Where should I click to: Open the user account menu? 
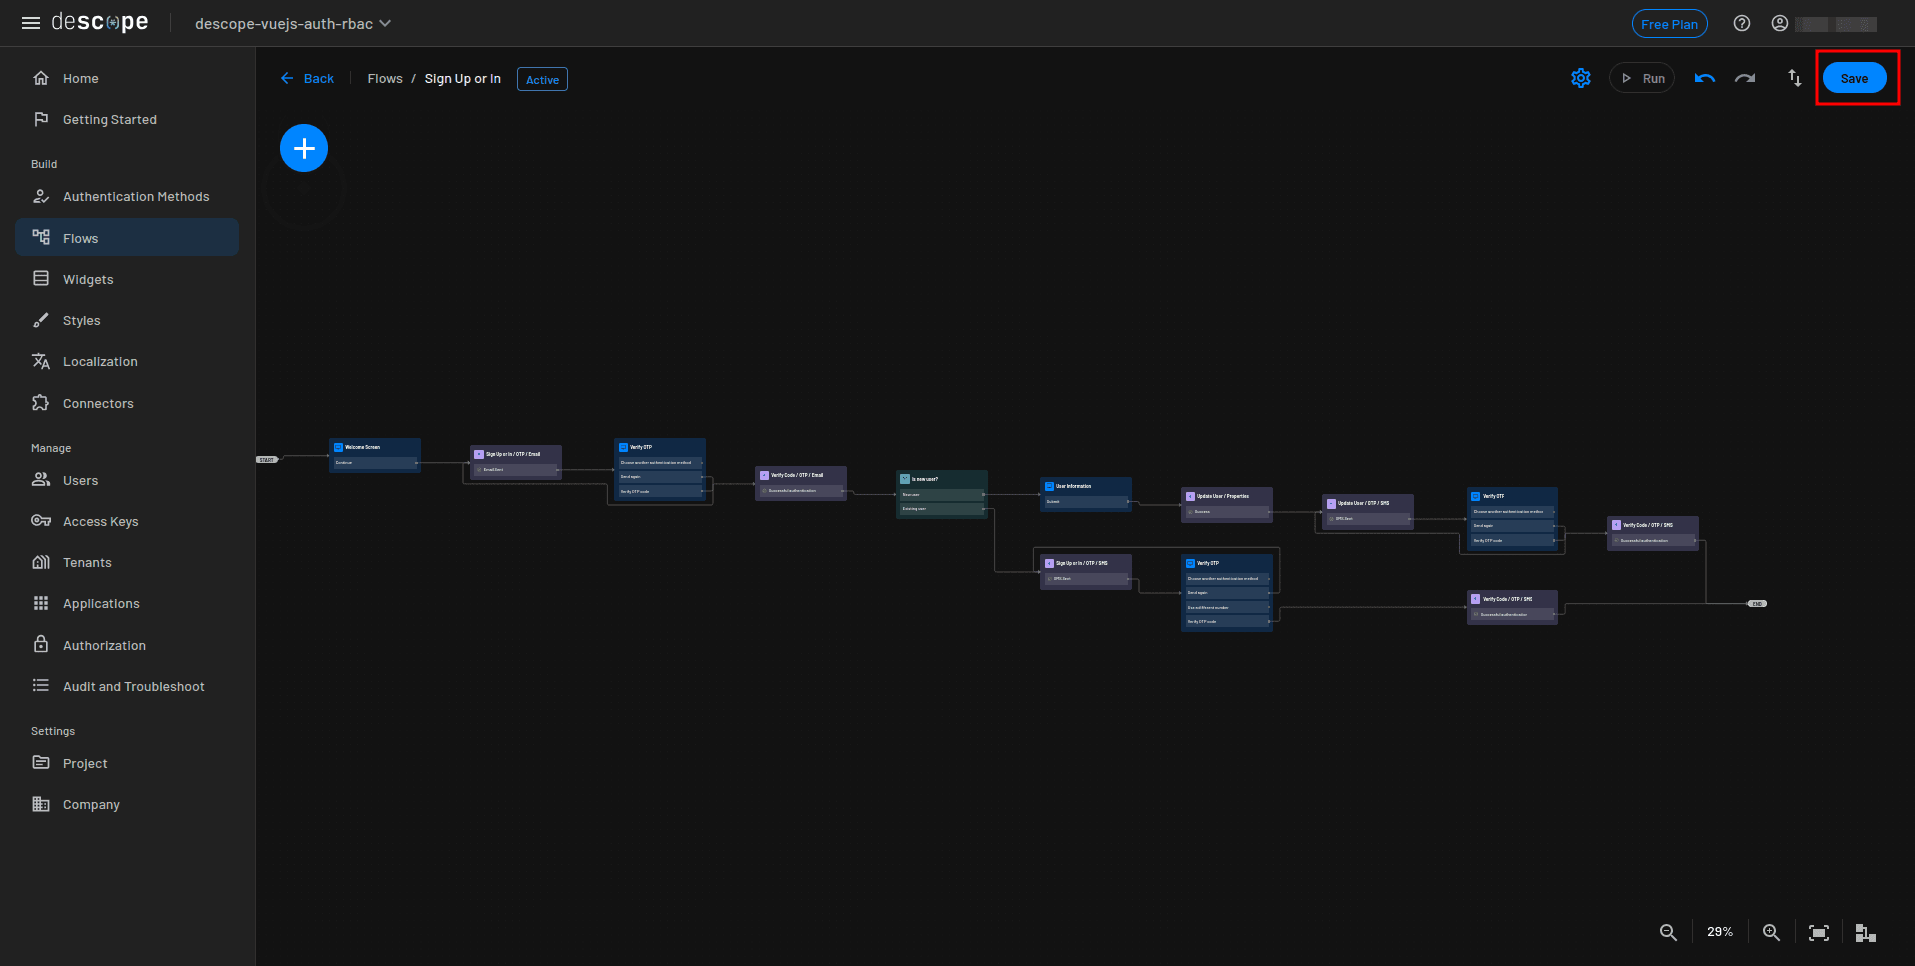[x=1780, y=24]
